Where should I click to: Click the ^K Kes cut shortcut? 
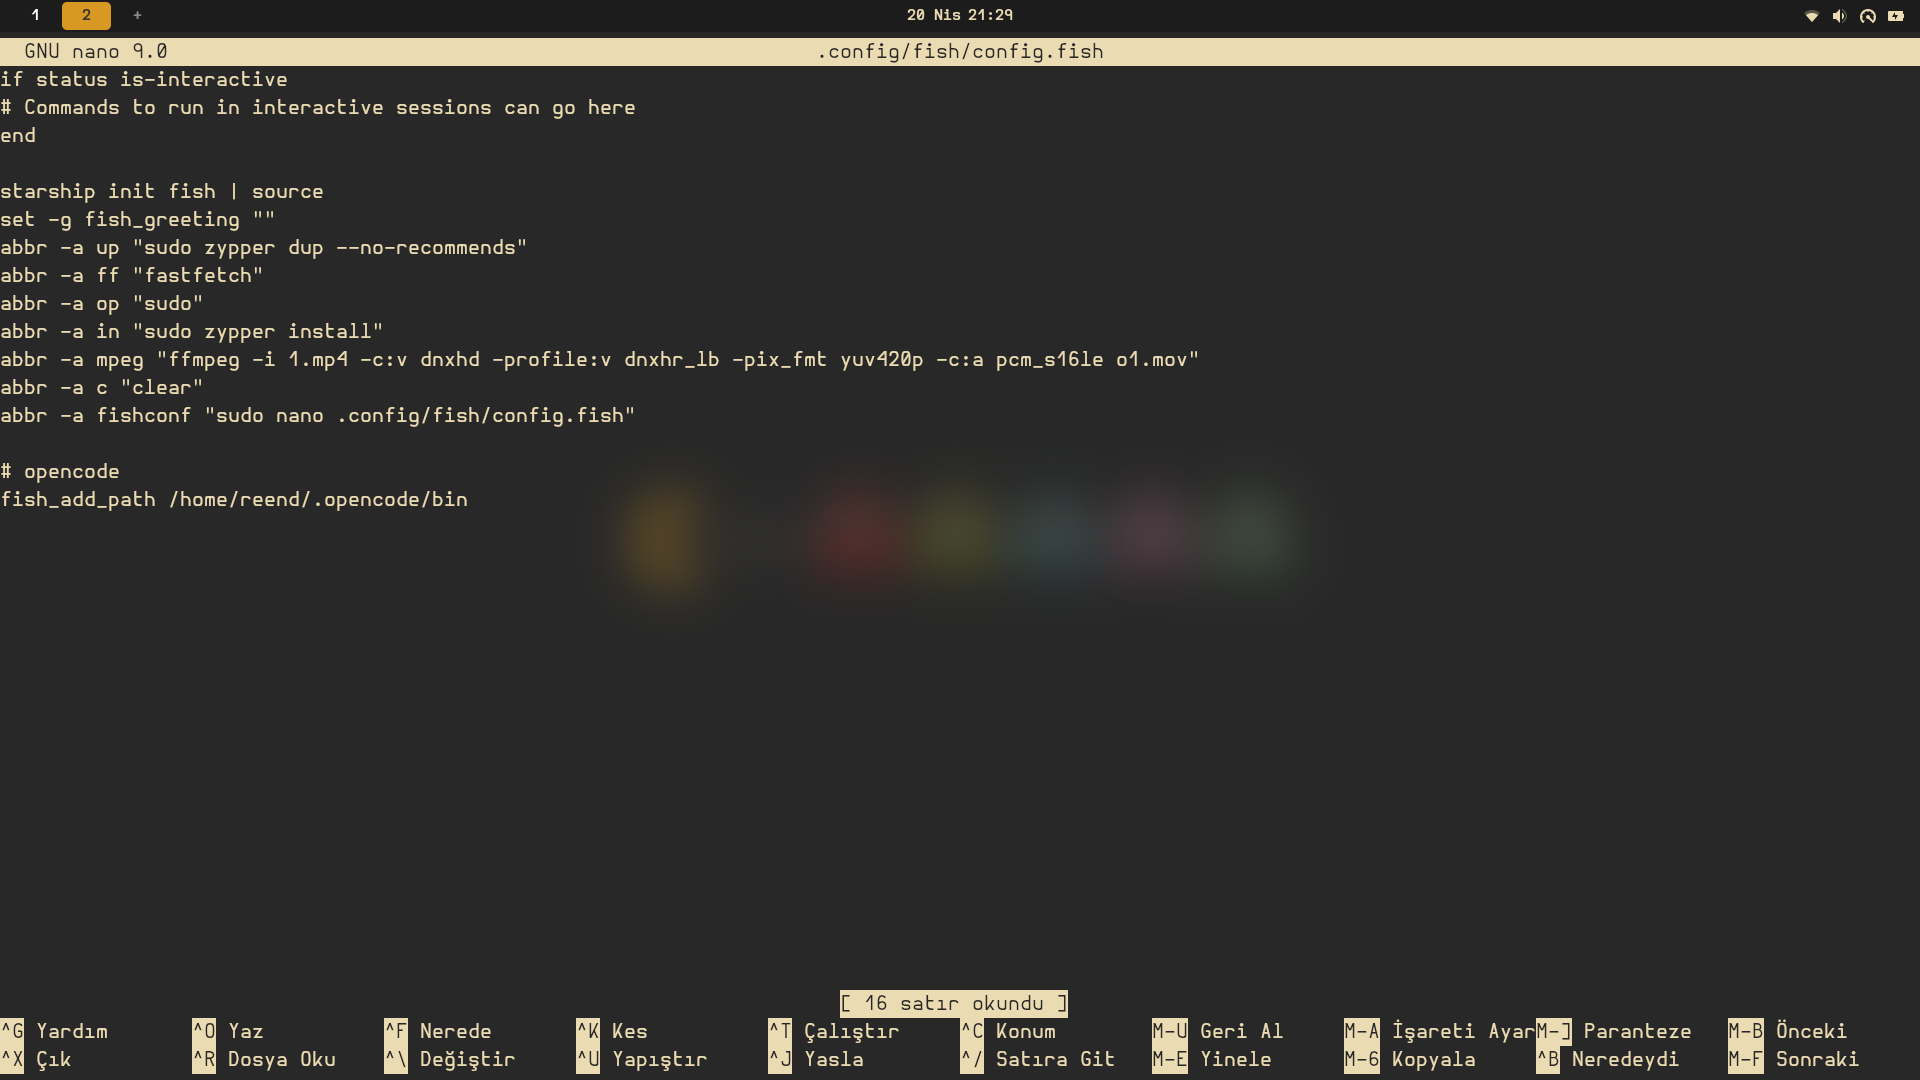[612, 1031]
